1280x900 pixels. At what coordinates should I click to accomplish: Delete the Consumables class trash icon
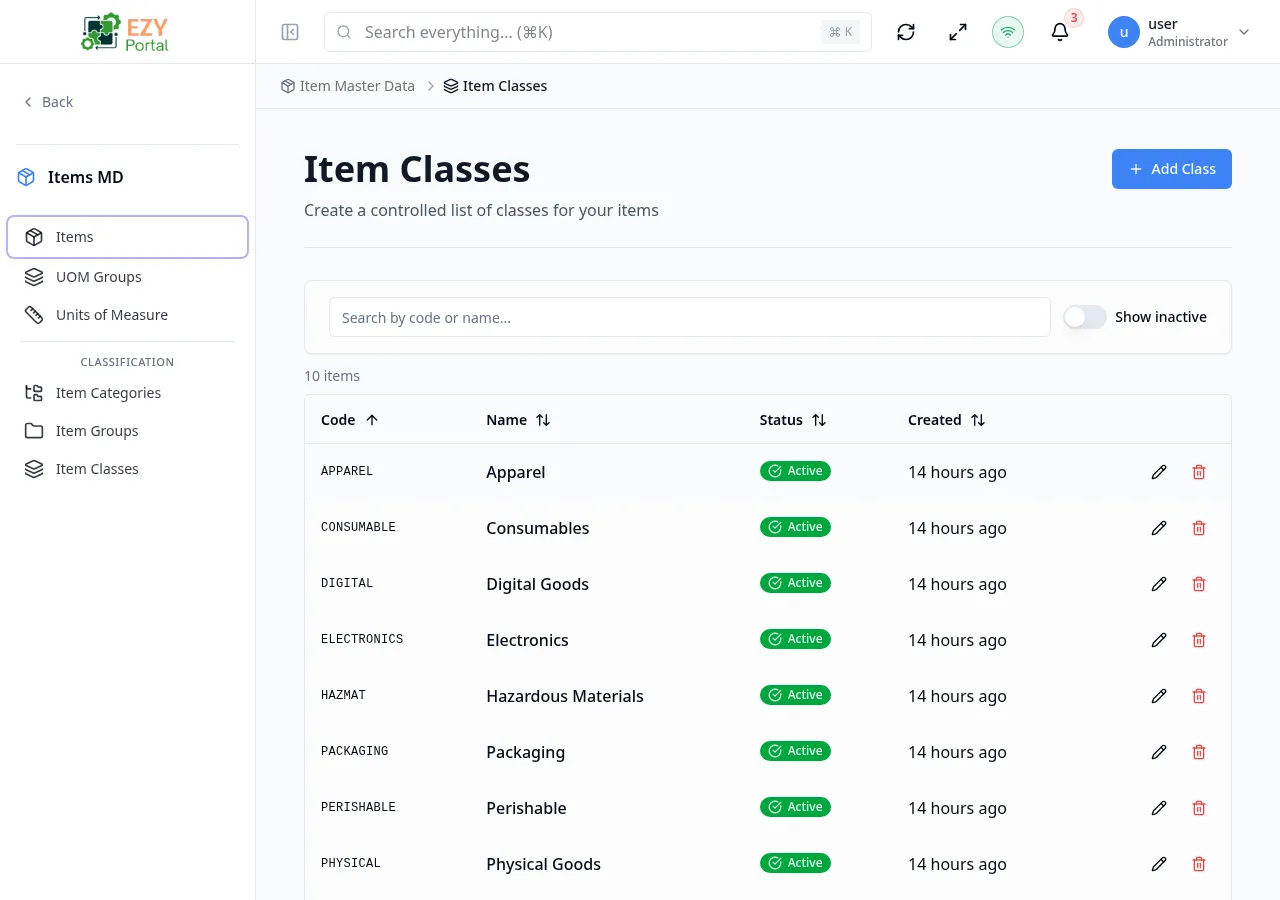pyautogui.click(x=1199, y=528)
